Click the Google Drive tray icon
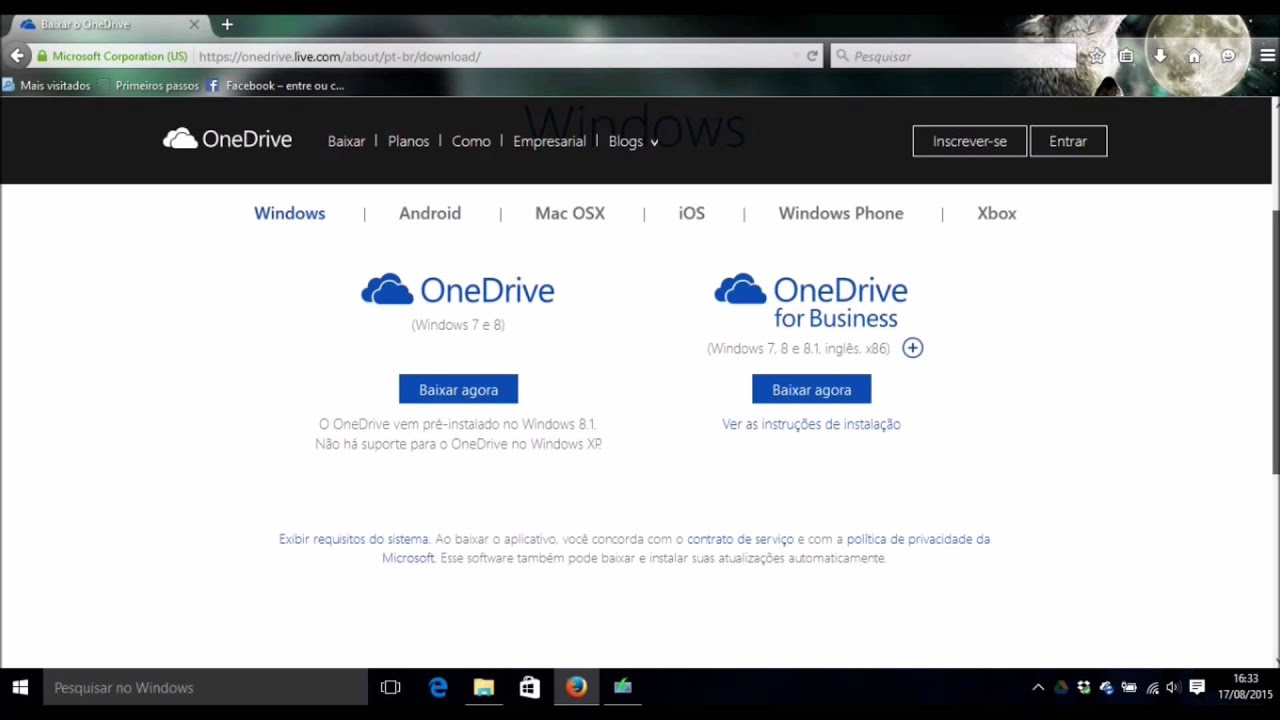 (x=1061, y=688)
